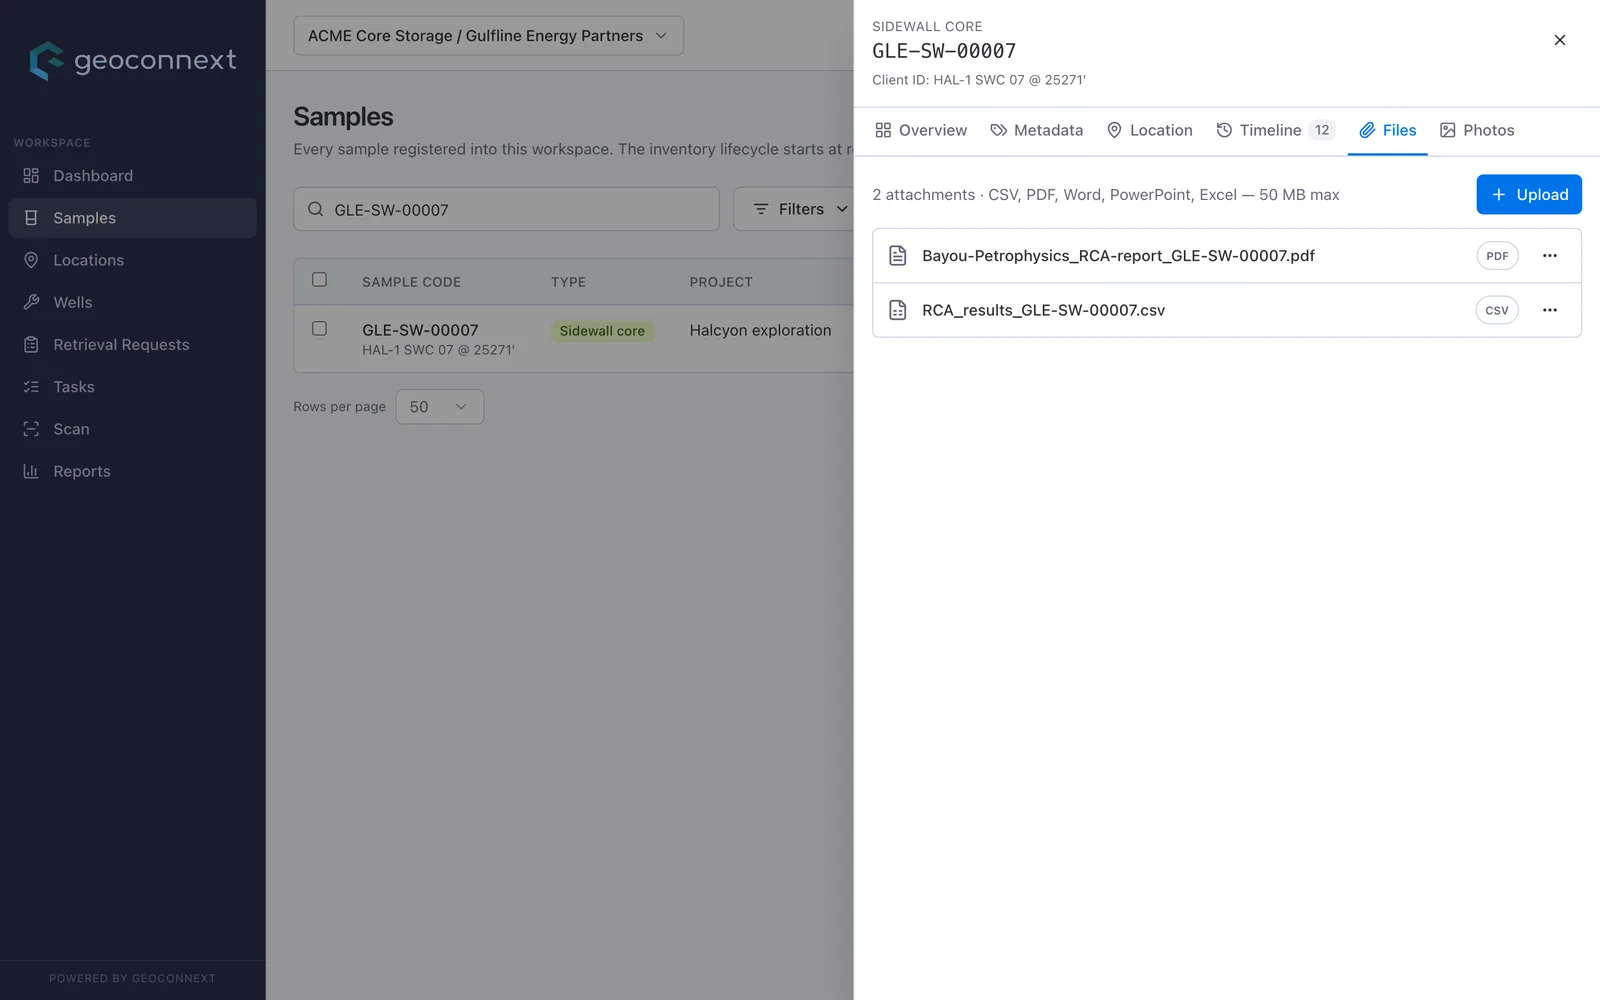Viewport: 1600px width, 1000px height.
Task: Switch to the Photos tab
Action: tap(1477, 130)
